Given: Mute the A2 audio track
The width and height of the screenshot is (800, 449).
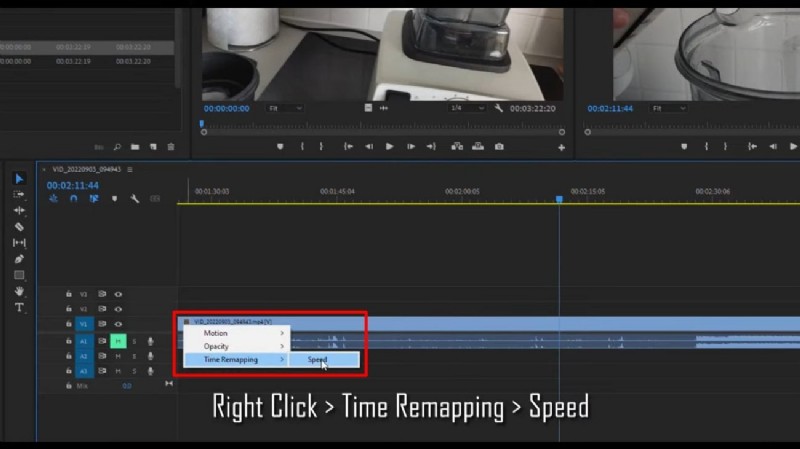Looking at the screenshot, I should (x=118, y=356).
